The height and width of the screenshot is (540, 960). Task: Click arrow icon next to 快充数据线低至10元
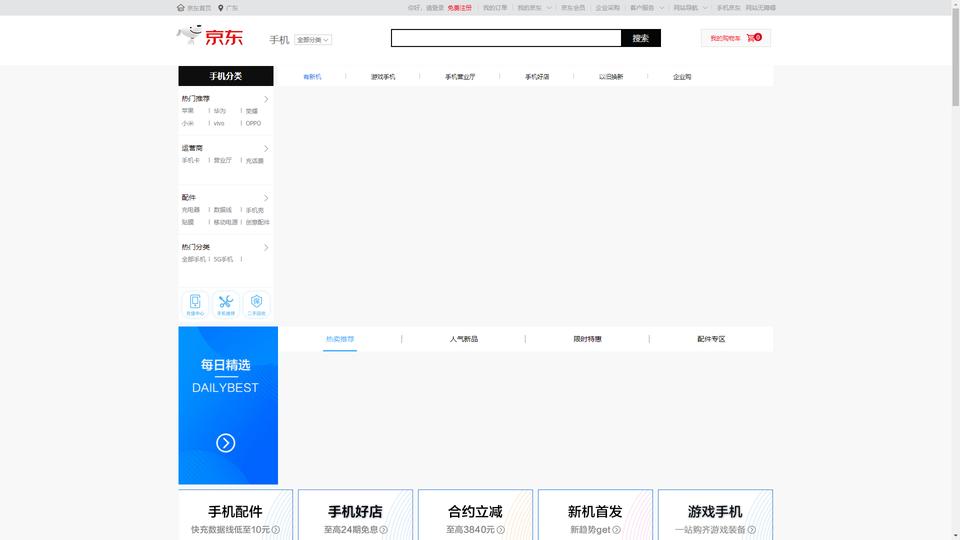point(276,530)
